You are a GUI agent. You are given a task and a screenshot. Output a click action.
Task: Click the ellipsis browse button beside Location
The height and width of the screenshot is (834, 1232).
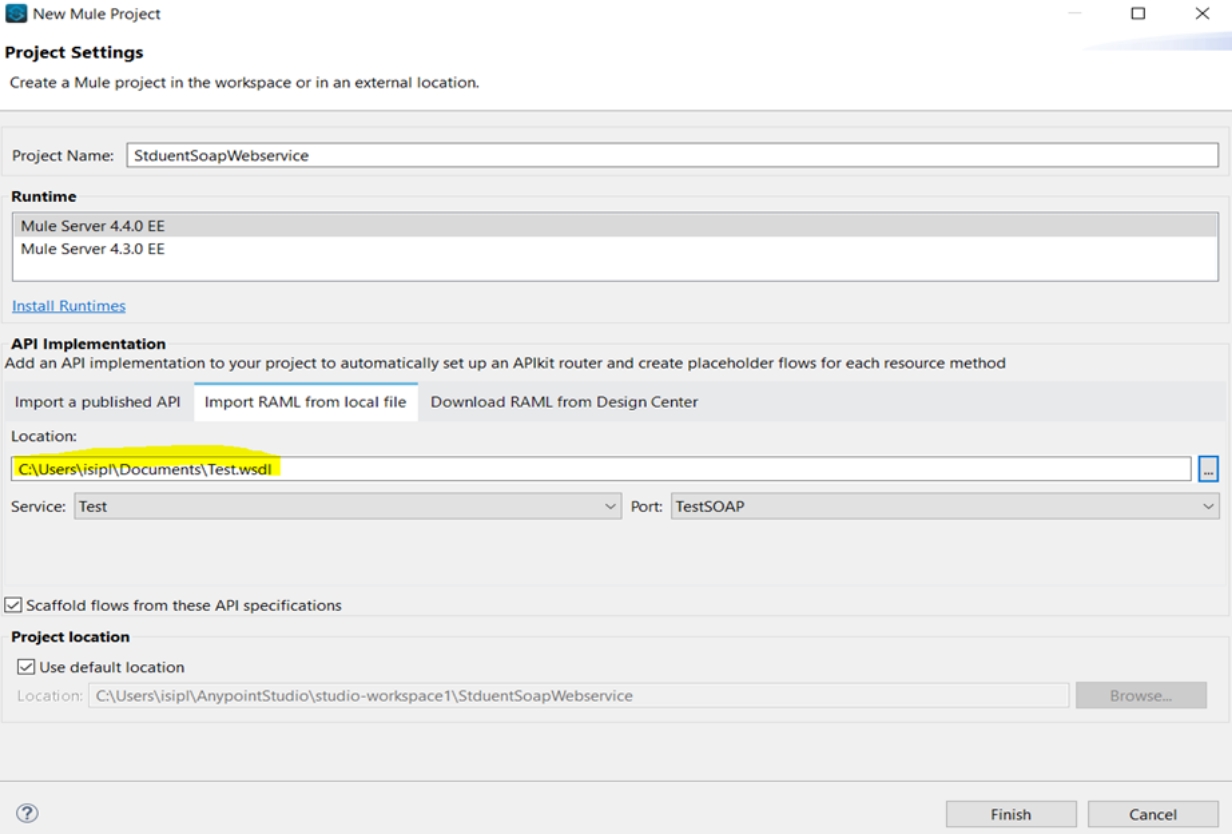click(x=1208, y=468)
